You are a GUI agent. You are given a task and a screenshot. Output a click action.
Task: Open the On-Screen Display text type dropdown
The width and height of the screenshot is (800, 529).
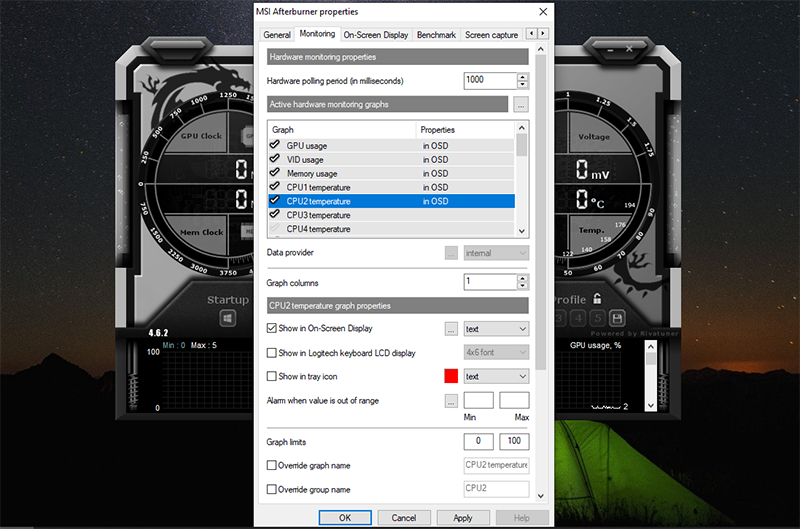[x=496, y=329]
